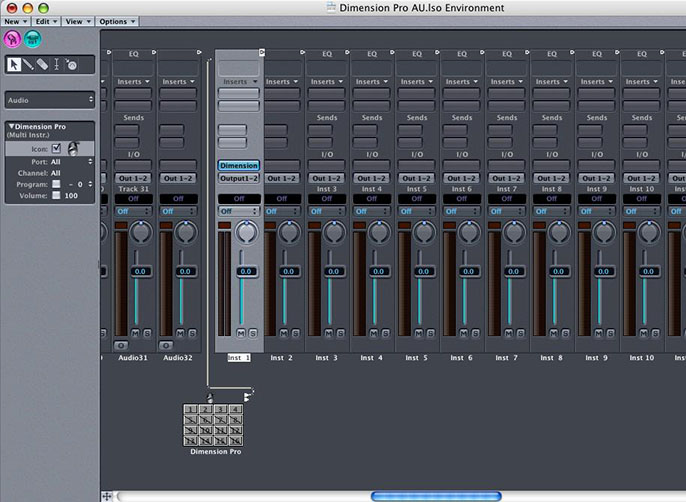This screenshot has width=686, height=502.
Task: Change the Program number stepper
Action: pos(90,184)
